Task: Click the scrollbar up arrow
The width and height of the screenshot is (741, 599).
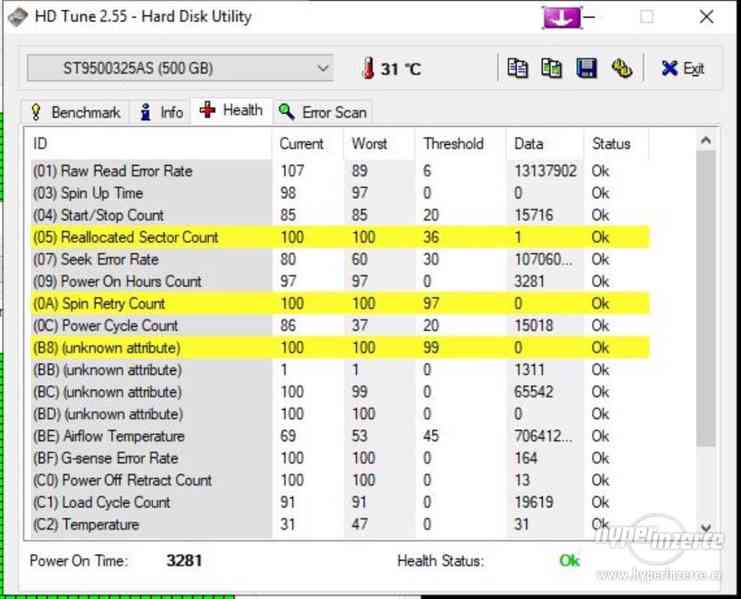Action: coord(706,140)
